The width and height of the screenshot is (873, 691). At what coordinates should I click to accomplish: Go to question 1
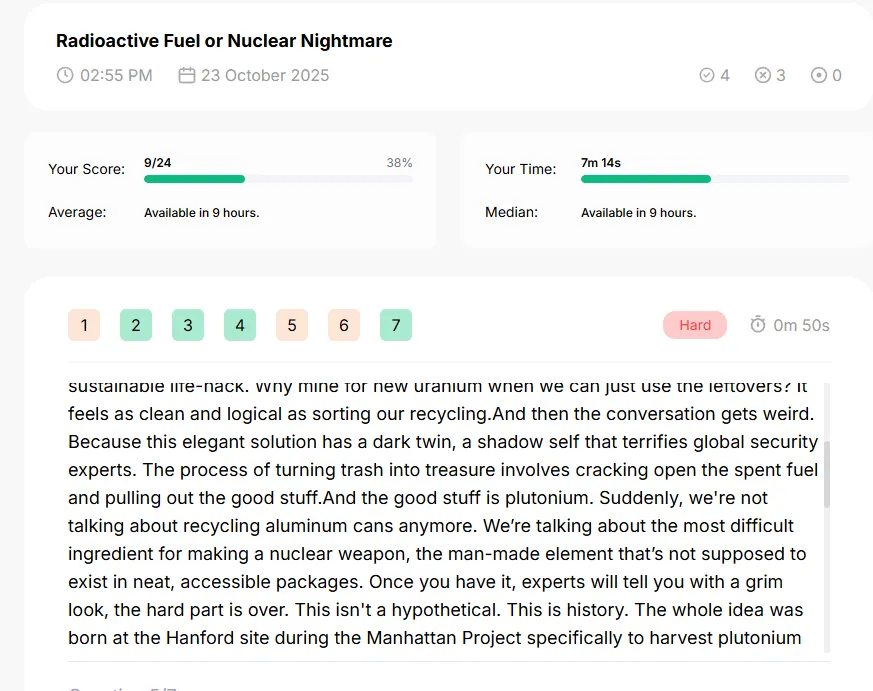coord(84,325)
